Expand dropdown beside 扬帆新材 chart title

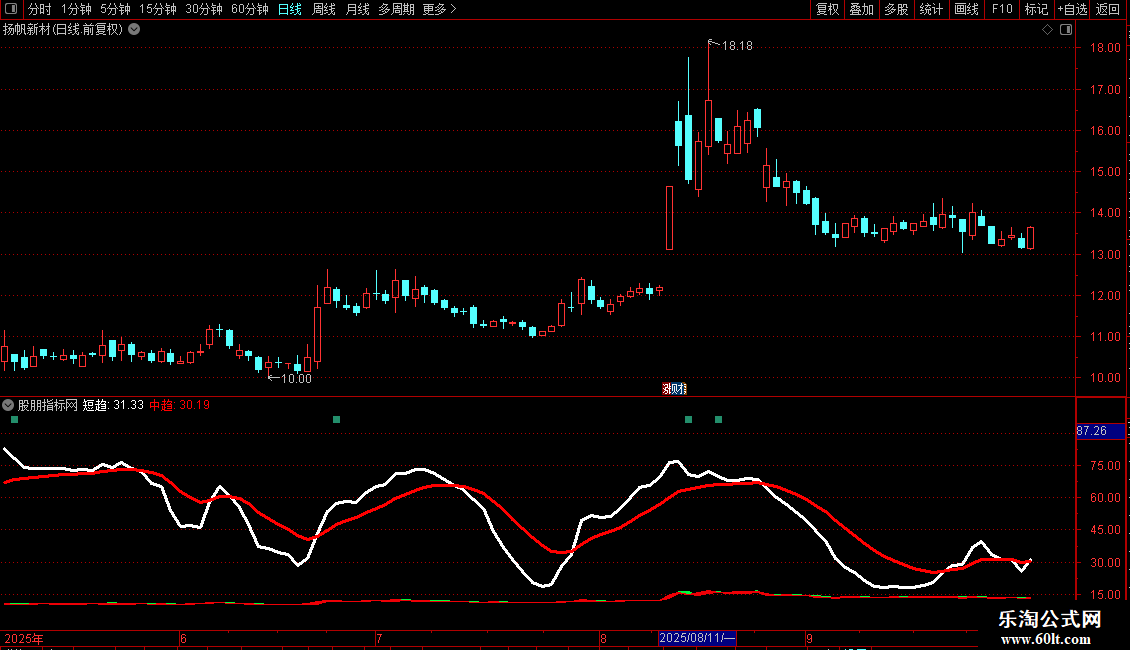click(x=134, y=30)
